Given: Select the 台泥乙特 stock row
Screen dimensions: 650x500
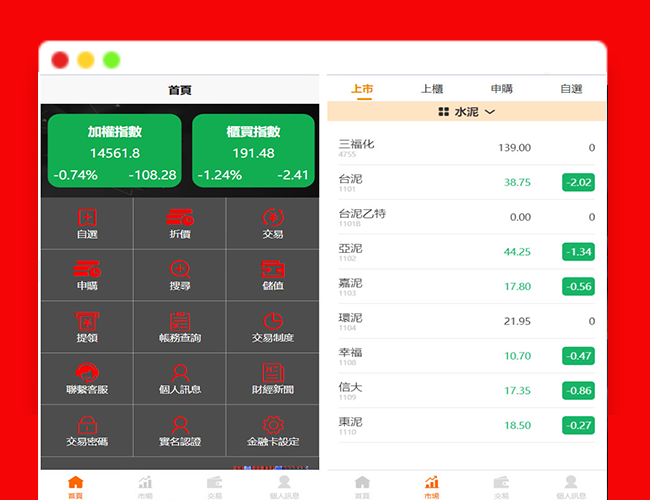Looking at the screenshot, I should [x=466, y=217].
